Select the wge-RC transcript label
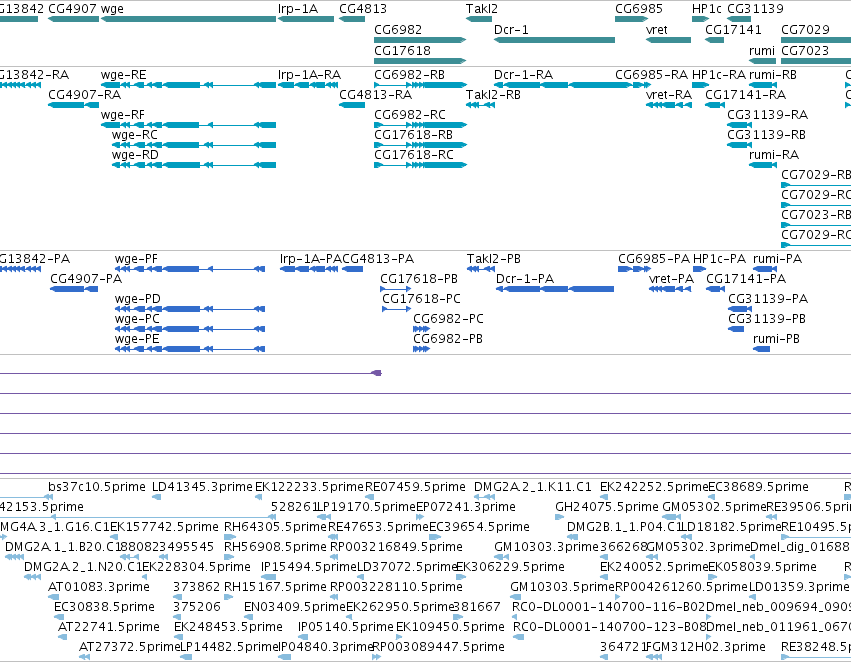Viewport: 851px width, 662px height. tap(135, 135)
